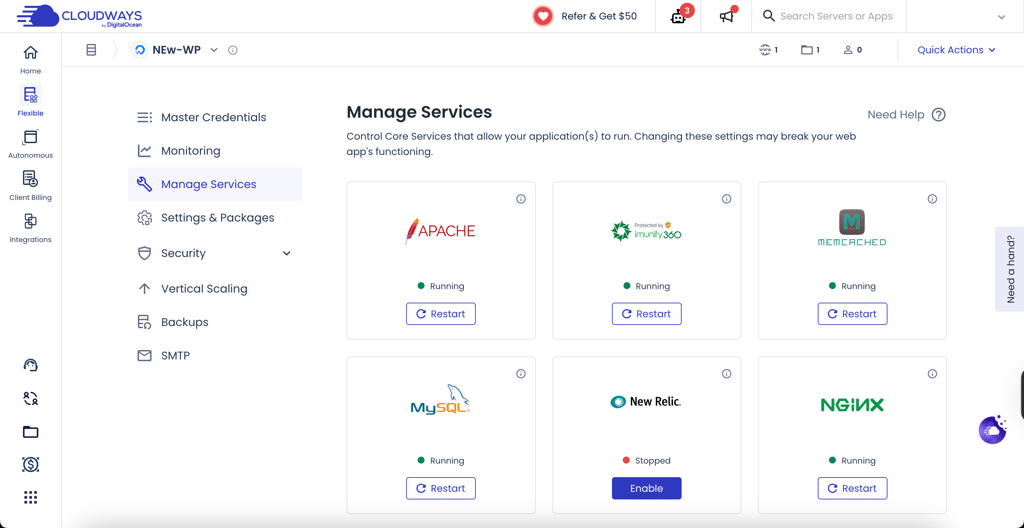
Task: Open Flexible servers sidebar icon
Action: click(x=30, y=101)
